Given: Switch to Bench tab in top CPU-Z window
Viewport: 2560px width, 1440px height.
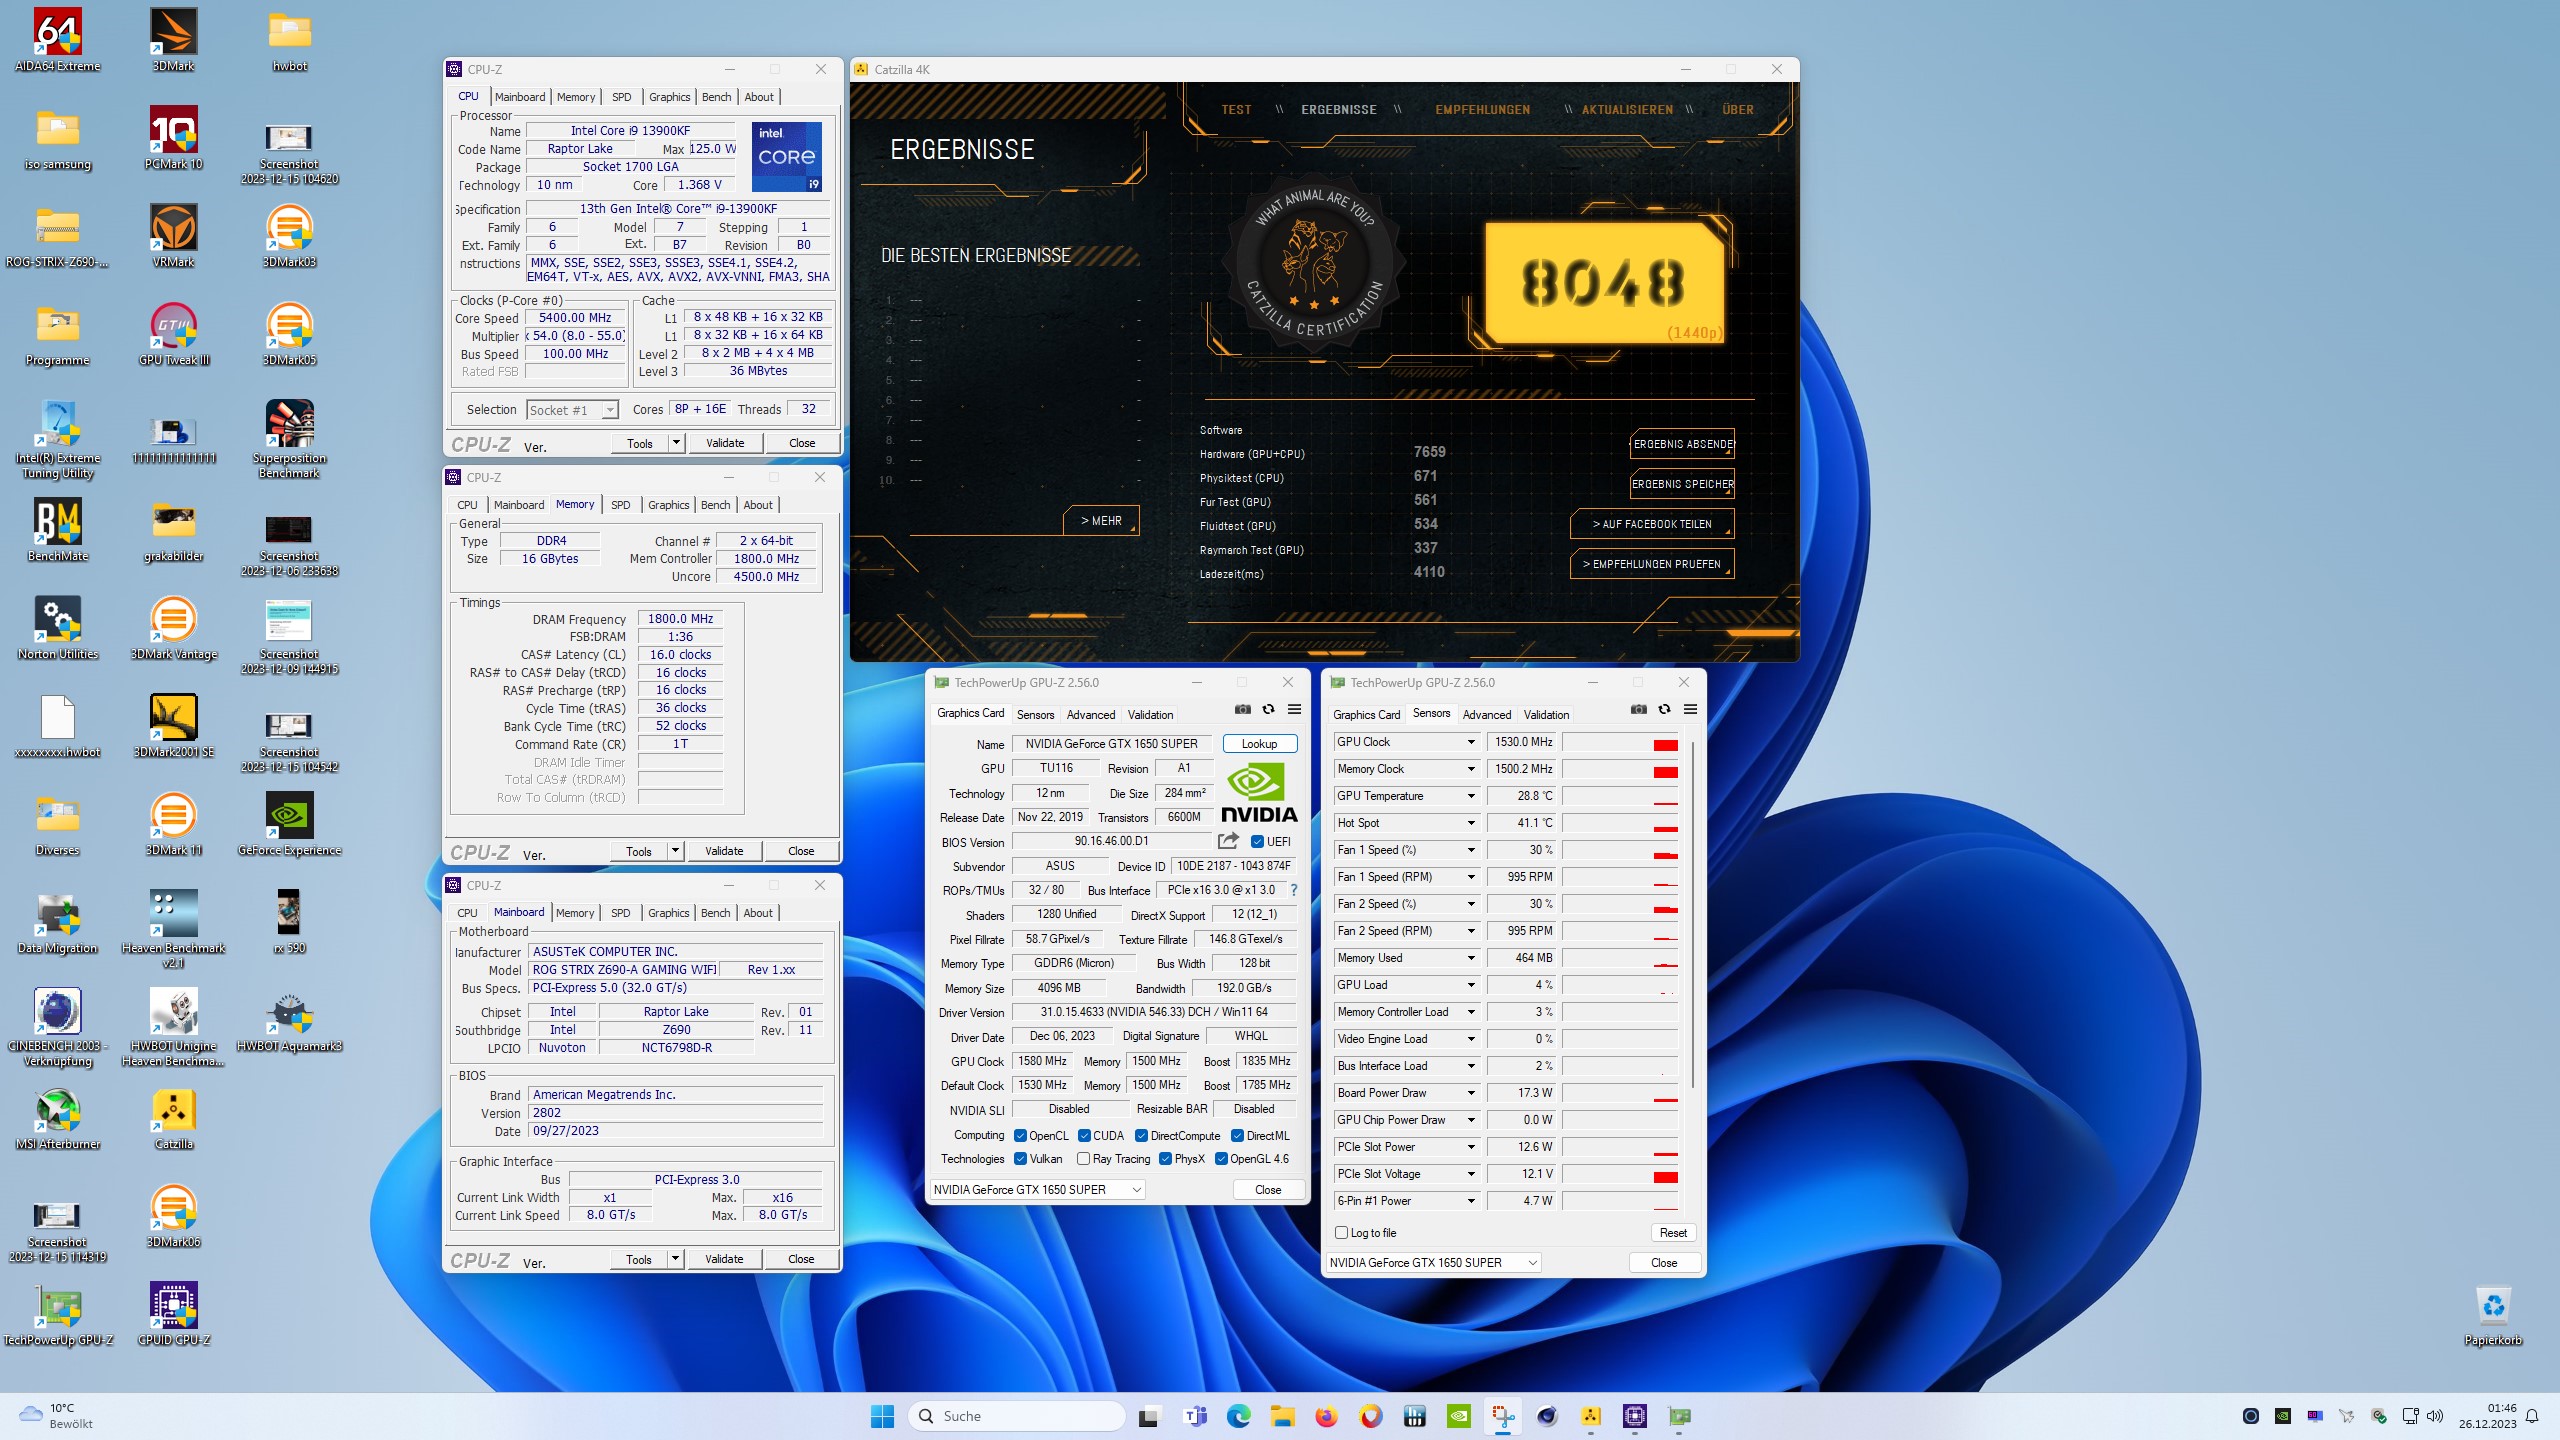Looking at the screenshot, I should coord(716,97).
